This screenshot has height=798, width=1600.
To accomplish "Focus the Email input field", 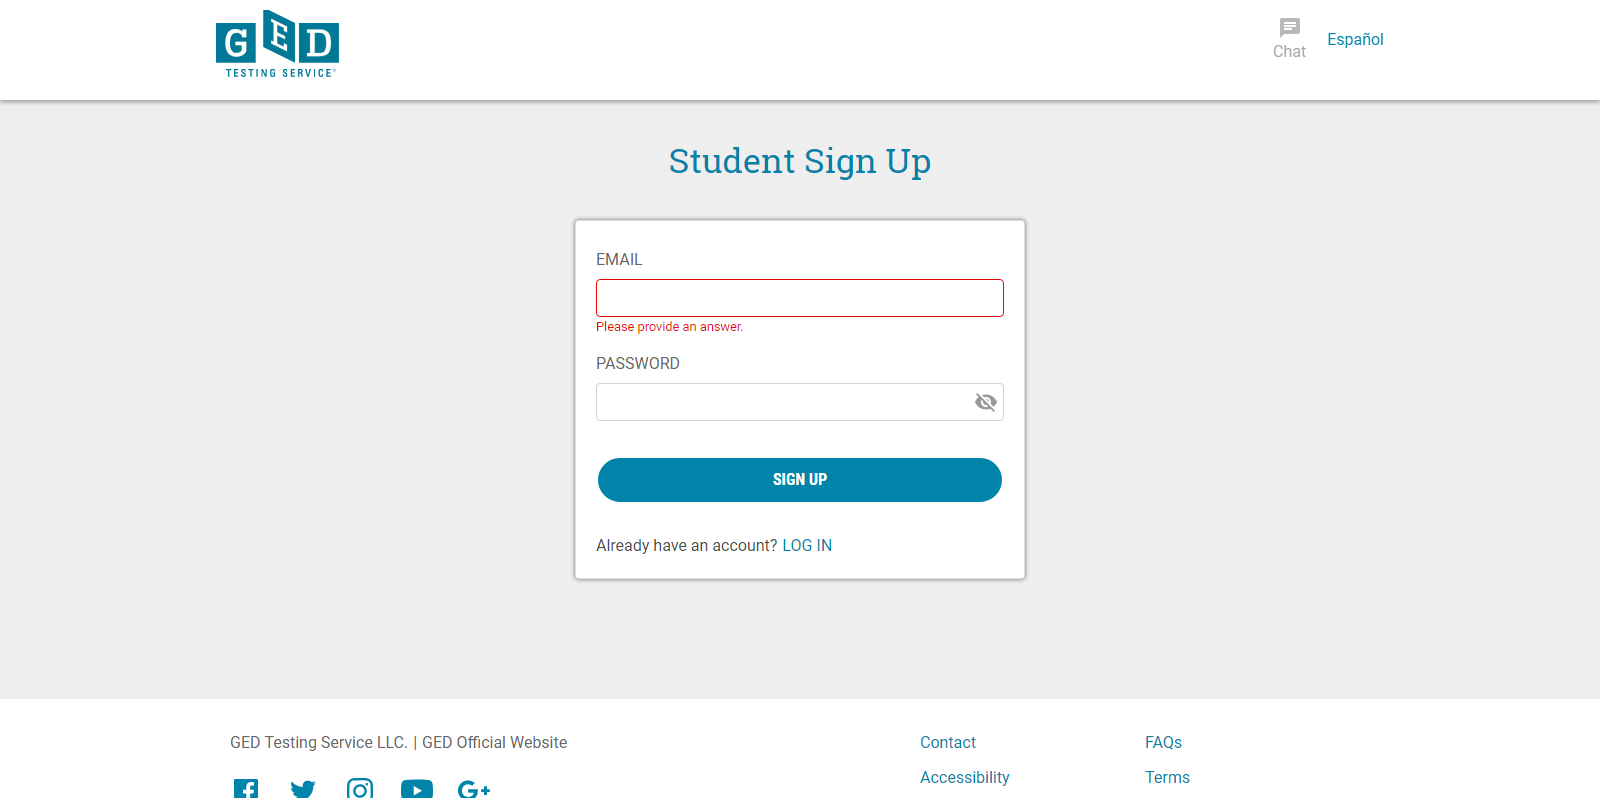I will (799, 298).
